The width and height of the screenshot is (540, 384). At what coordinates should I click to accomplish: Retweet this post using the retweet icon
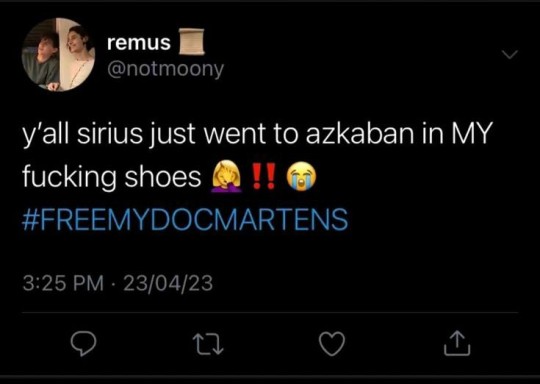pyautogui.click(x=208, y=345)
